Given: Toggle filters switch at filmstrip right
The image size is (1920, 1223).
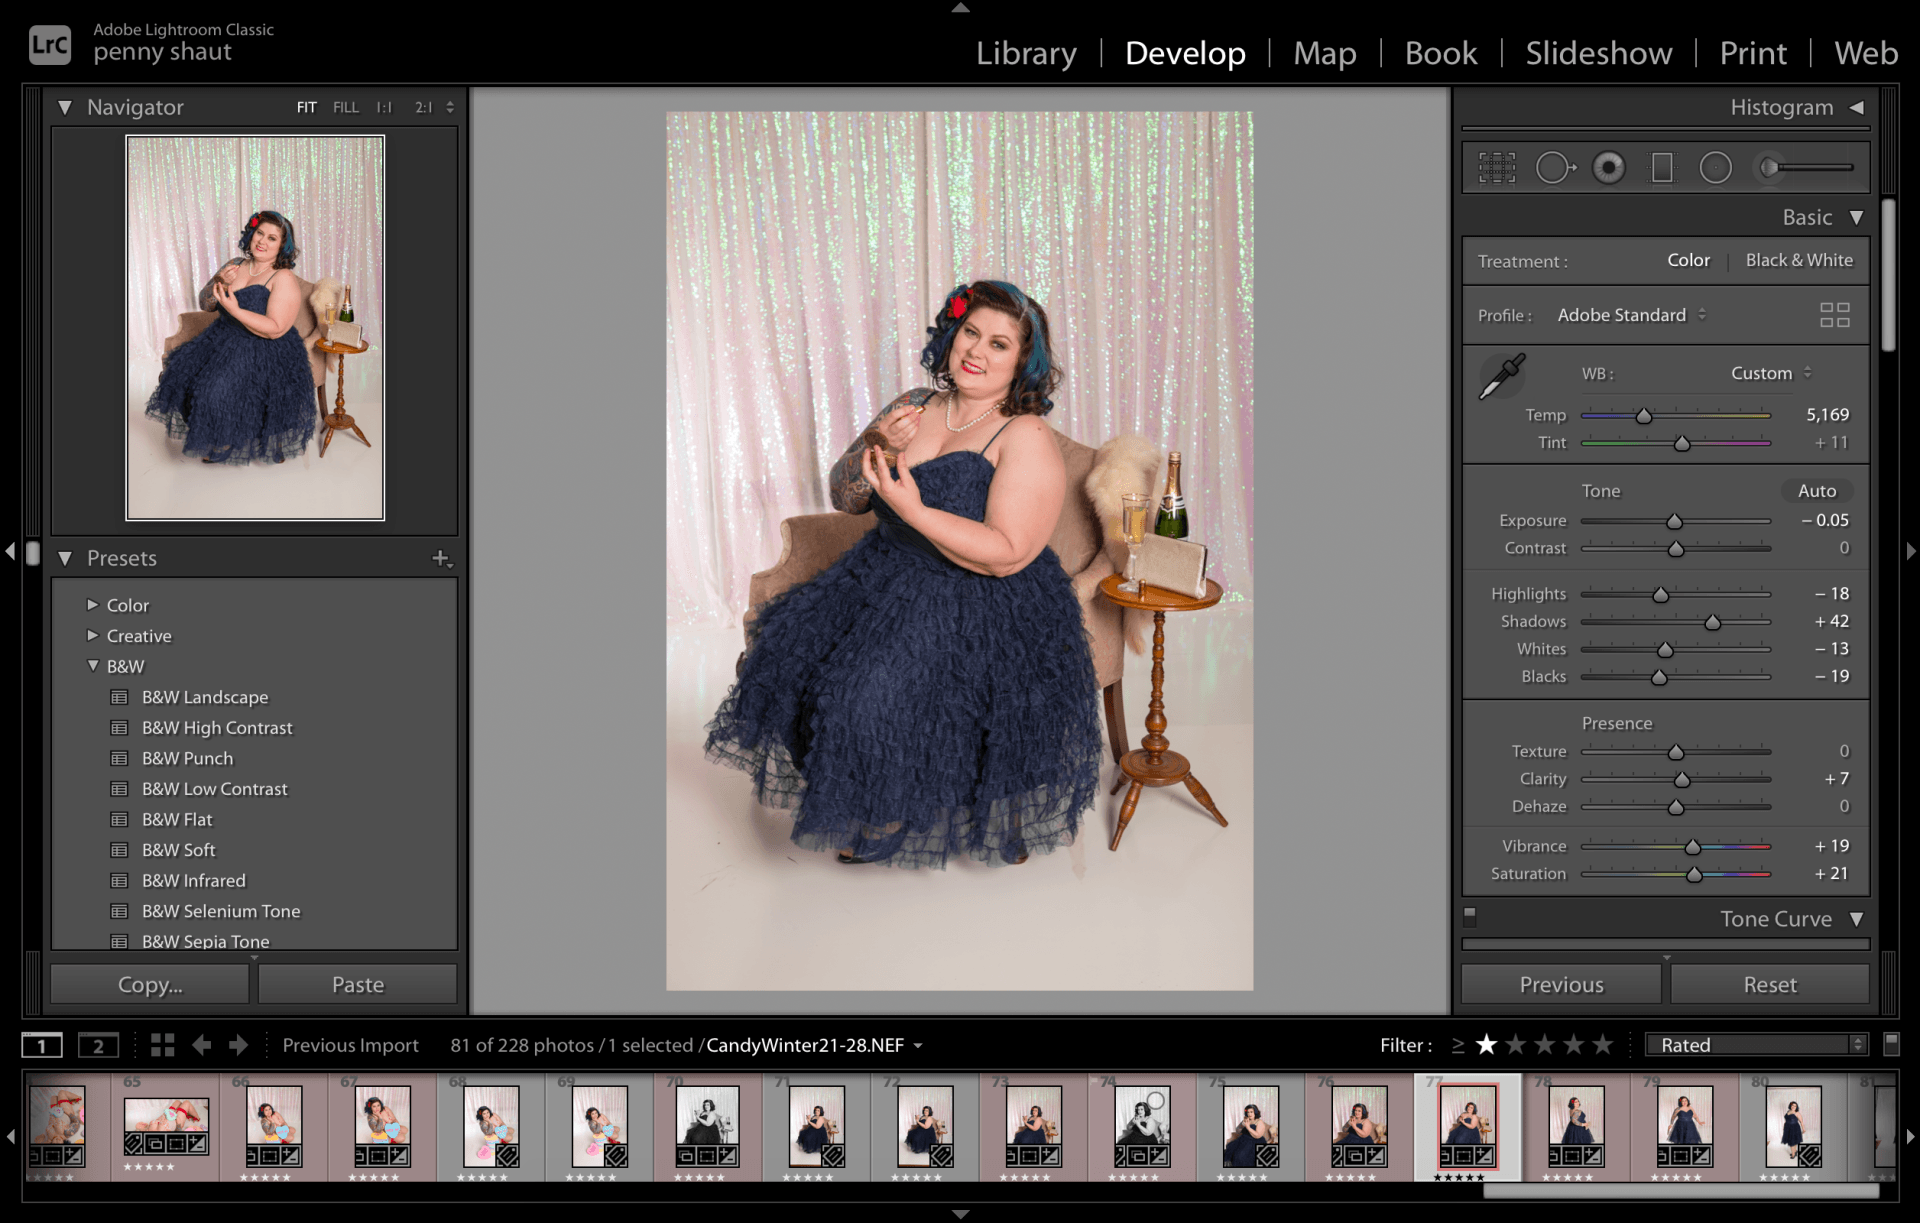Looking at the screenshot, I should (x=1891, y=1044).
